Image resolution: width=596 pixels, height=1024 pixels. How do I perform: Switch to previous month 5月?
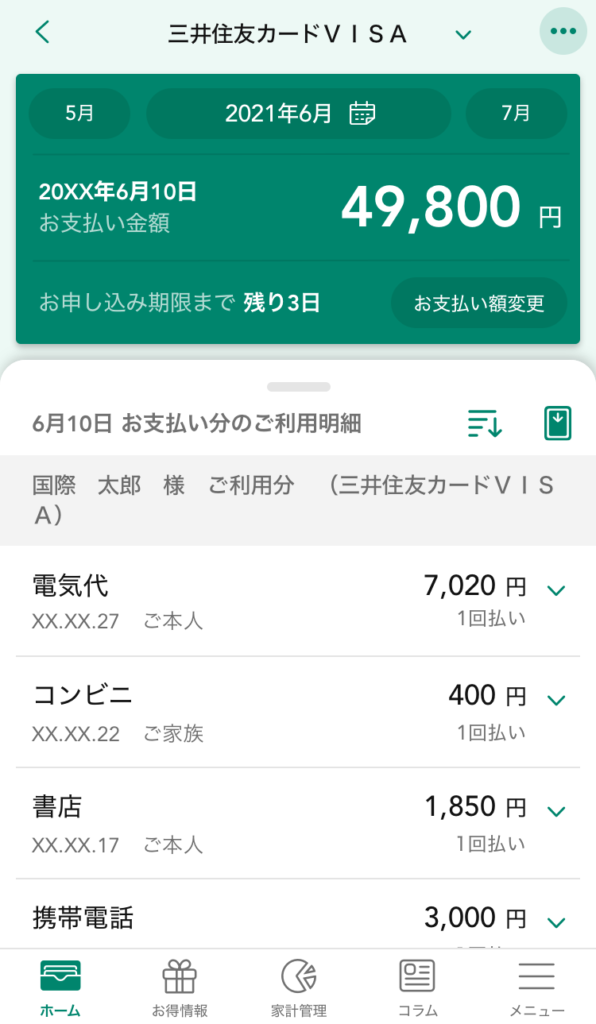click(x=80, y=113)
